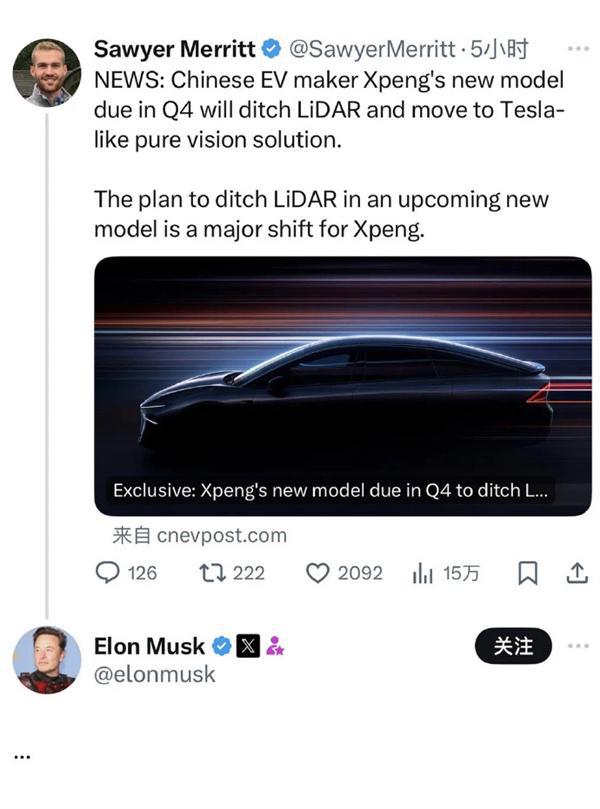Screen dimensions: 600x809
Task: Open more options on Elon's reply
Action: (x=578, y=646)
